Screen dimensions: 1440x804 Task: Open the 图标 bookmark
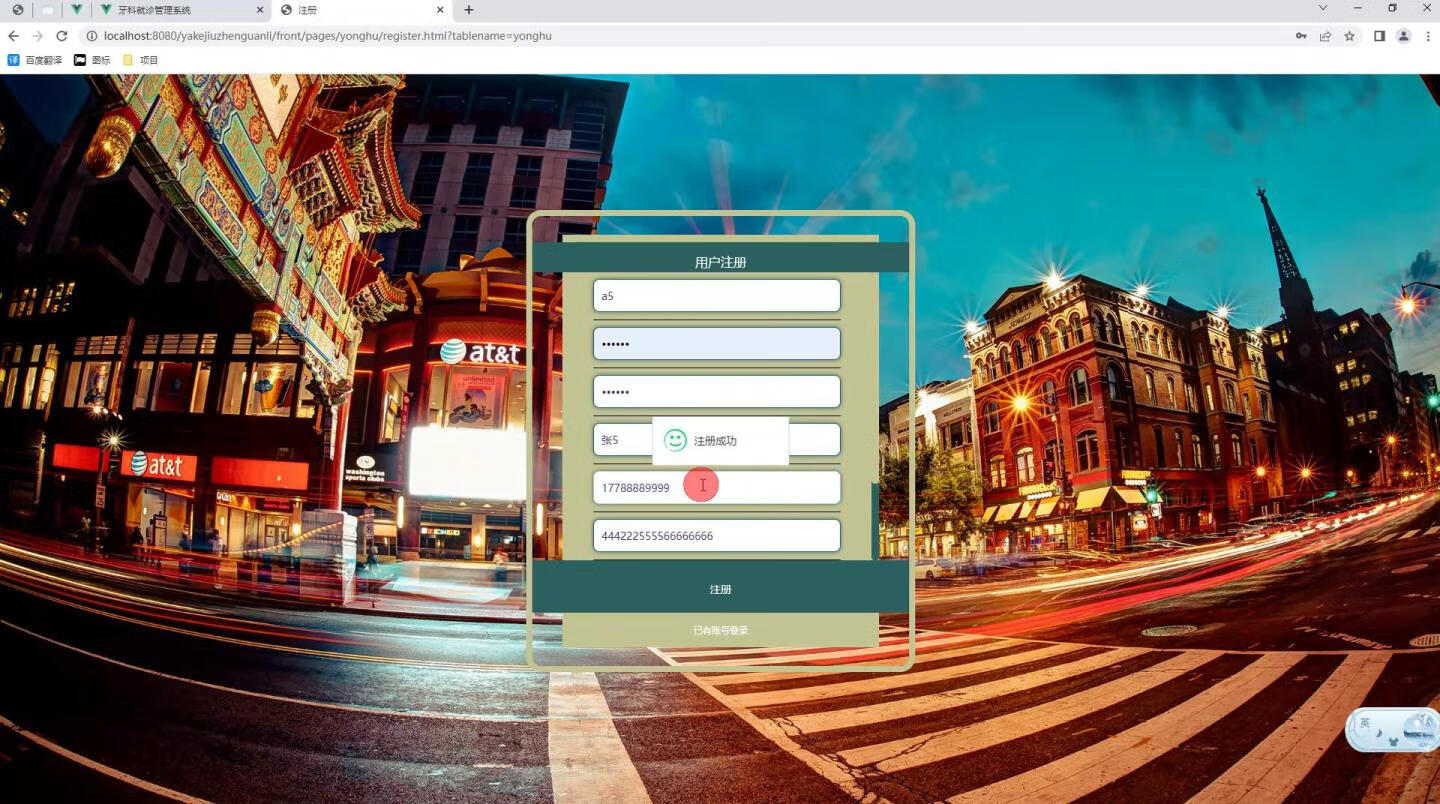pos(93,60)
